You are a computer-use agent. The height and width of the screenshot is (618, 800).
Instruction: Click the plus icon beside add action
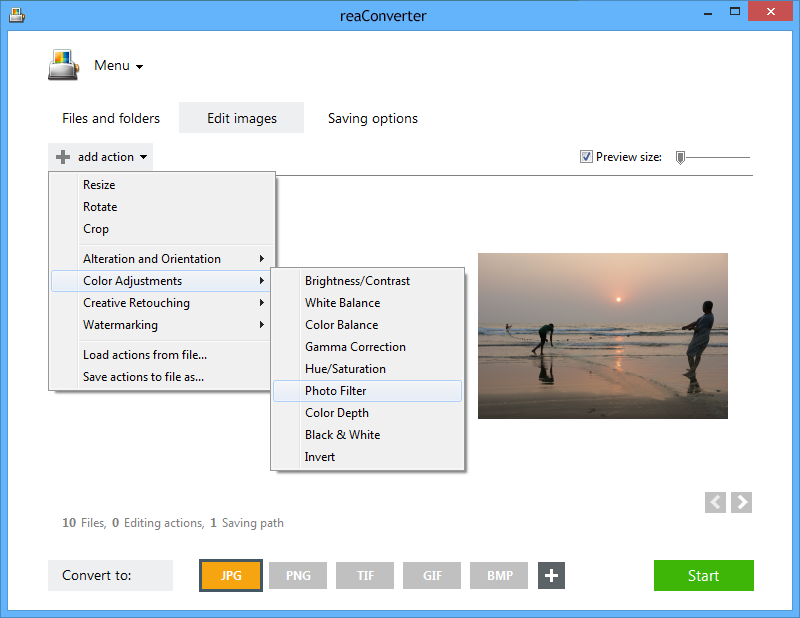[x=63, y=157]
